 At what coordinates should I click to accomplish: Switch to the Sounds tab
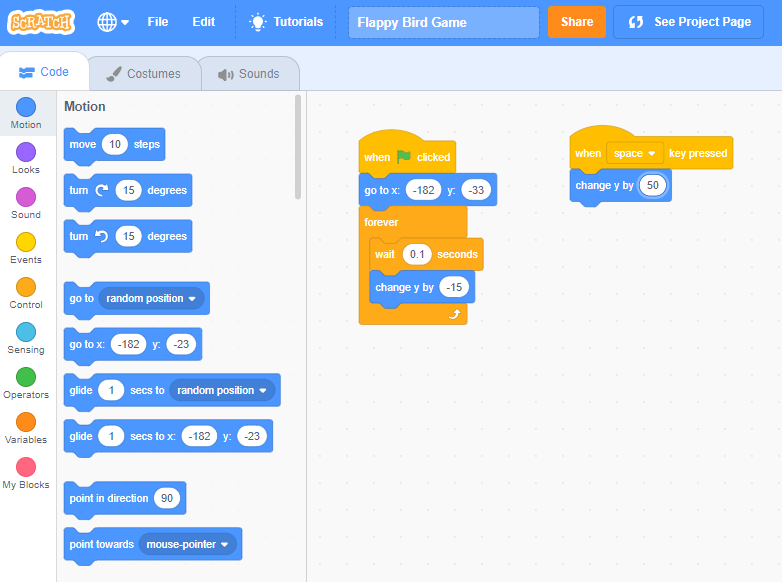click(x=249, y=74)
